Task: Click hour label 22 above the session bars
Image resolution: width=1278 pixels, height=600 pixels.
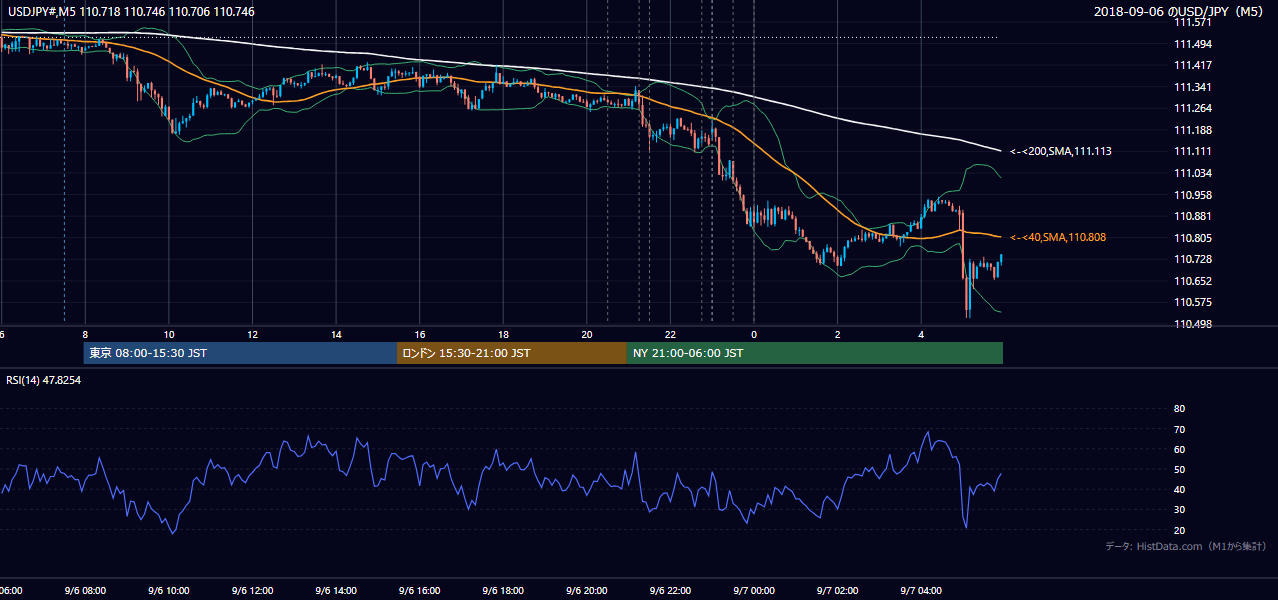Action: point(670,335)
